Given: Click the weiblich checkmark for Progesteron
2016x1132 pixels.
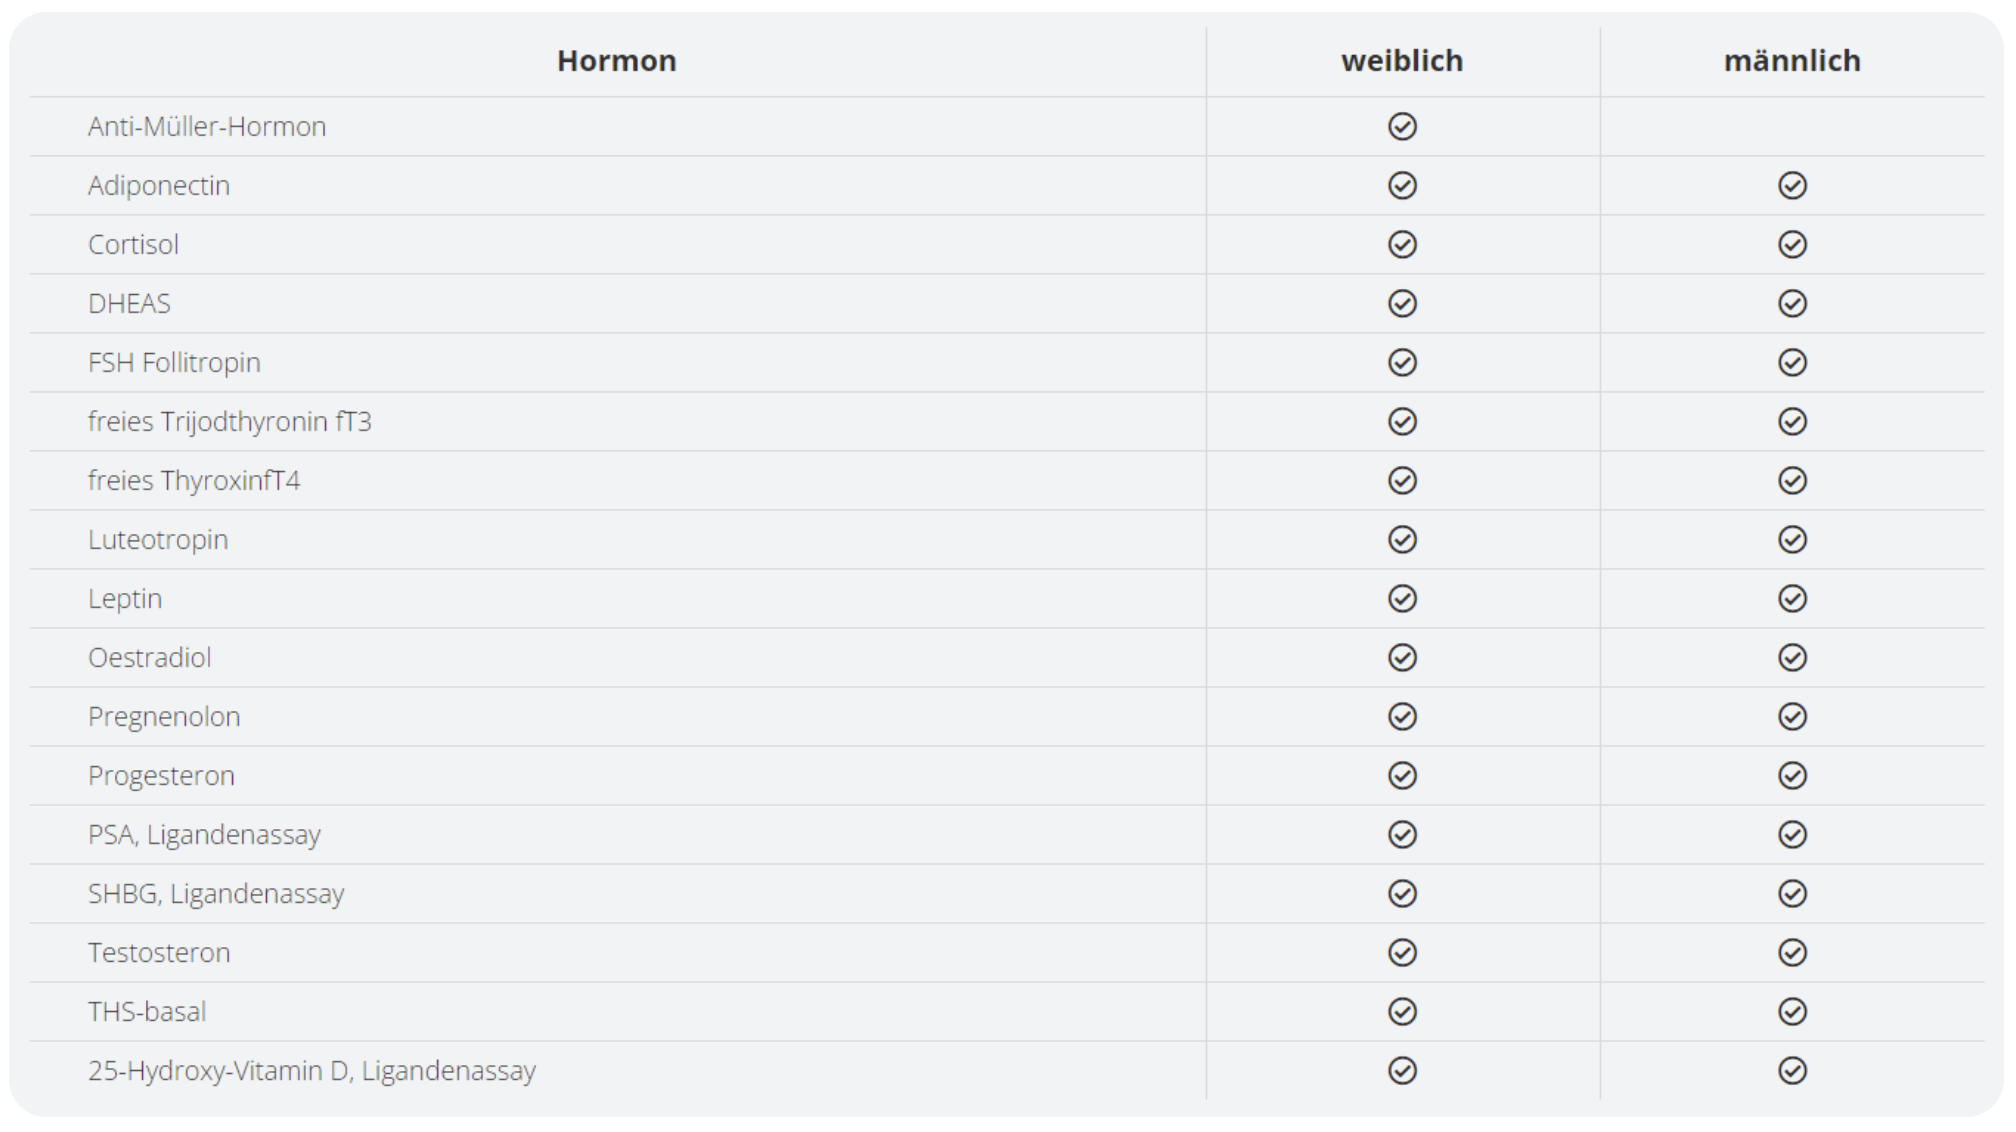Looking at the screenshot, I should click(x=1402, y=776).
